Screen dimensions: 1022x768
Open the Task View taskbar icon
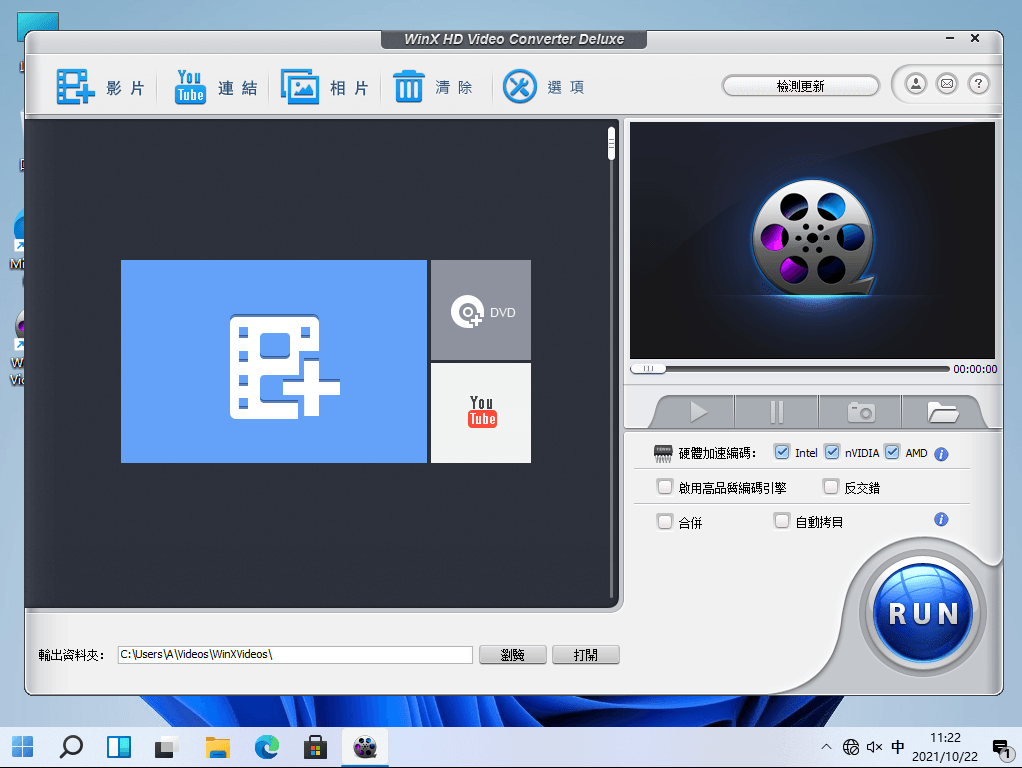167,747
